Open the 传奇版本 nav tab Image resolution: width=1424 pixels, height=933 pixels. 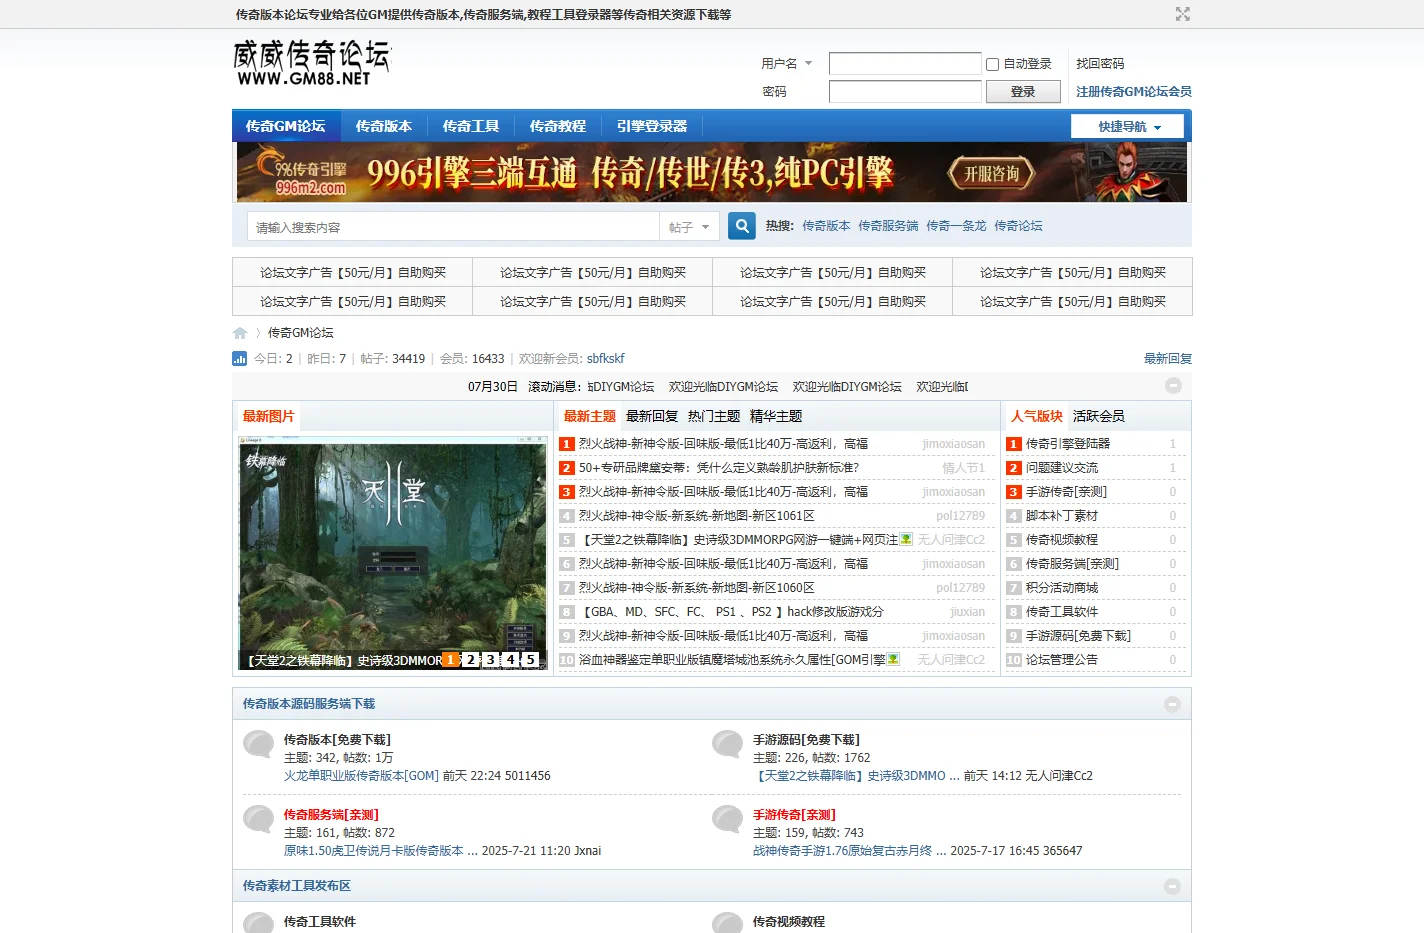pyautogui.click(x=384, y=126)
